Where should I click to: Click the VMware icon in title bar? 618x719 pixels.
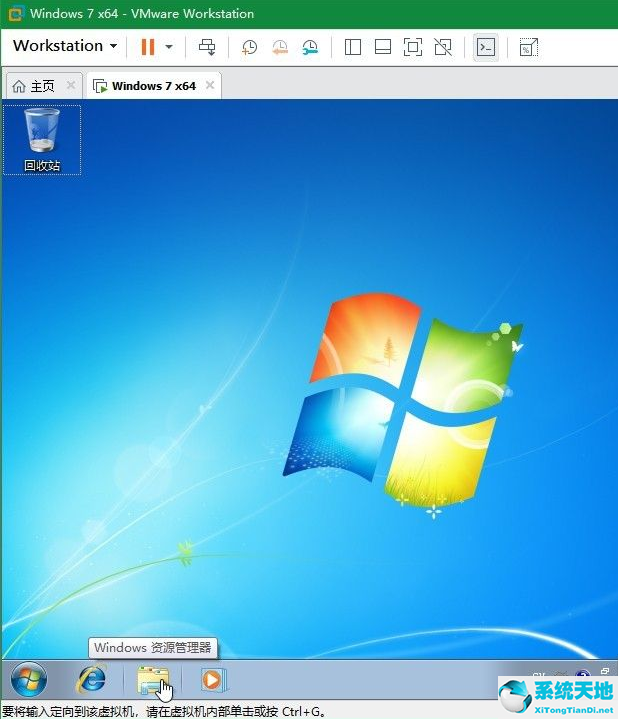16,14
